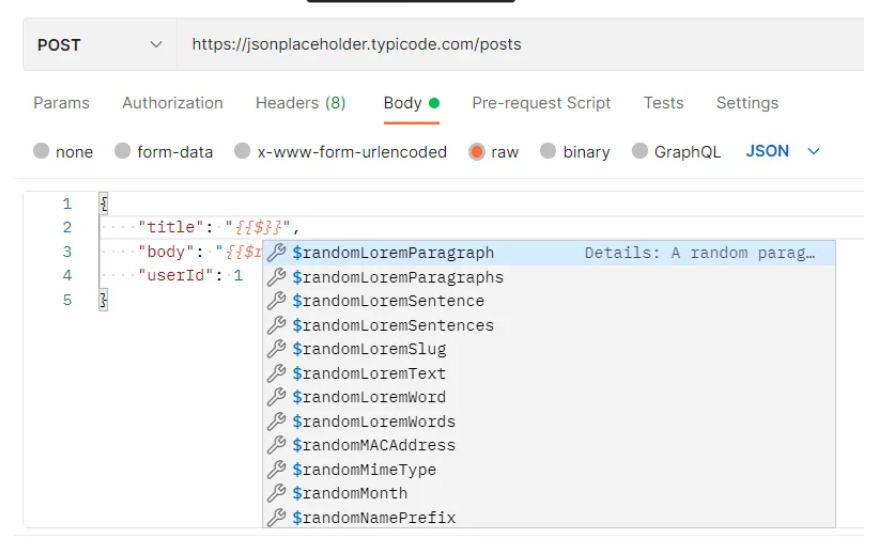
Task: Choose $randomMACAddress suggestion
Action: point(549,445)
